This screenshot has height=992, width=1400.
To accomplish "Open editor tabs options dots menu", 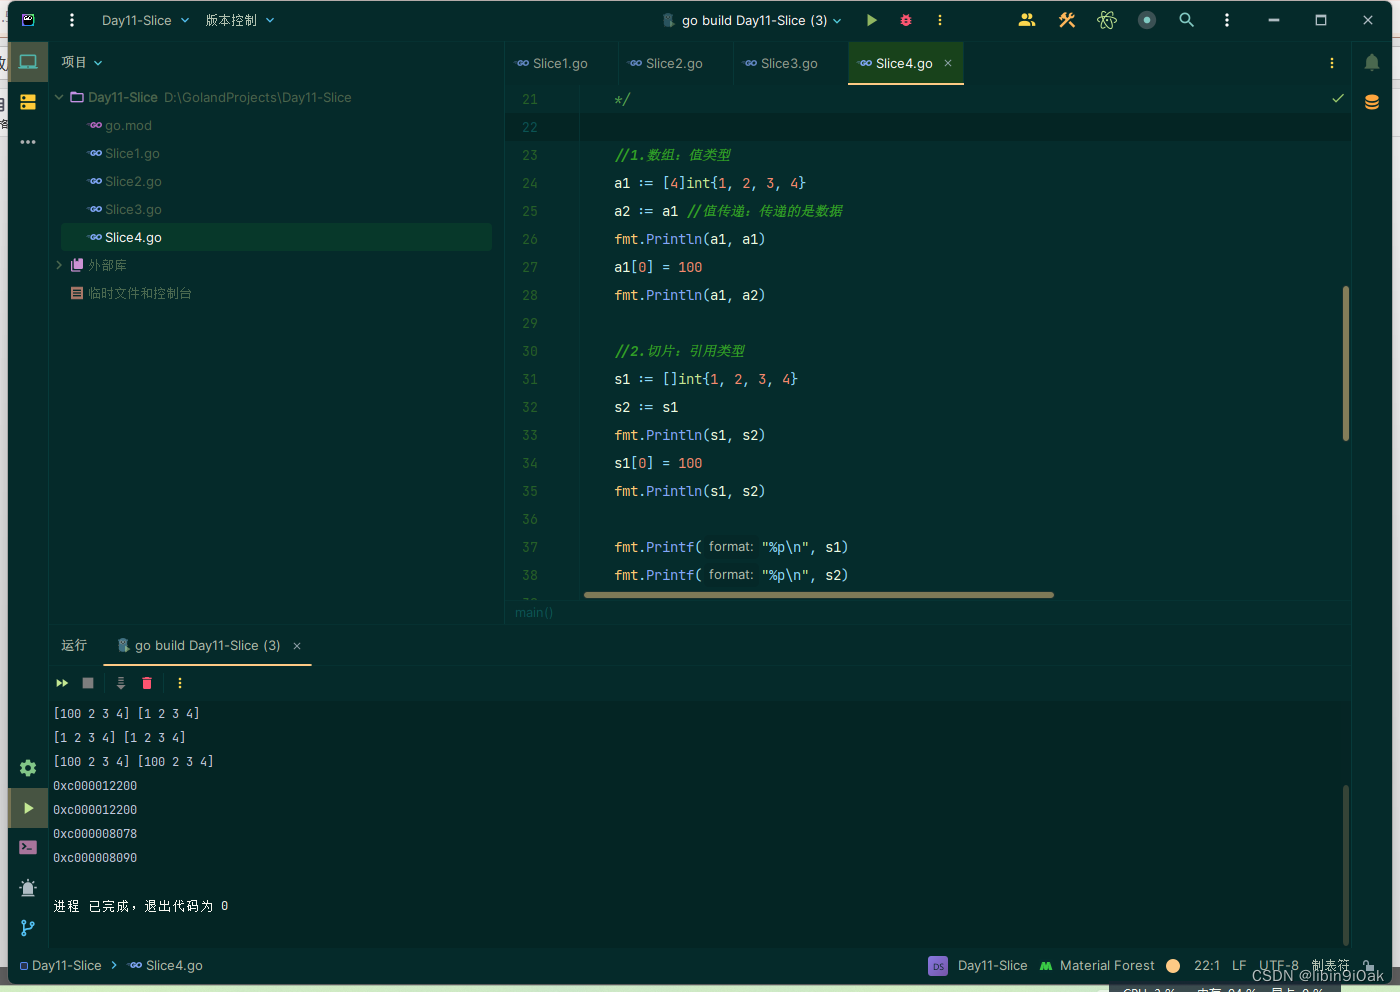I will [1332, 63].
